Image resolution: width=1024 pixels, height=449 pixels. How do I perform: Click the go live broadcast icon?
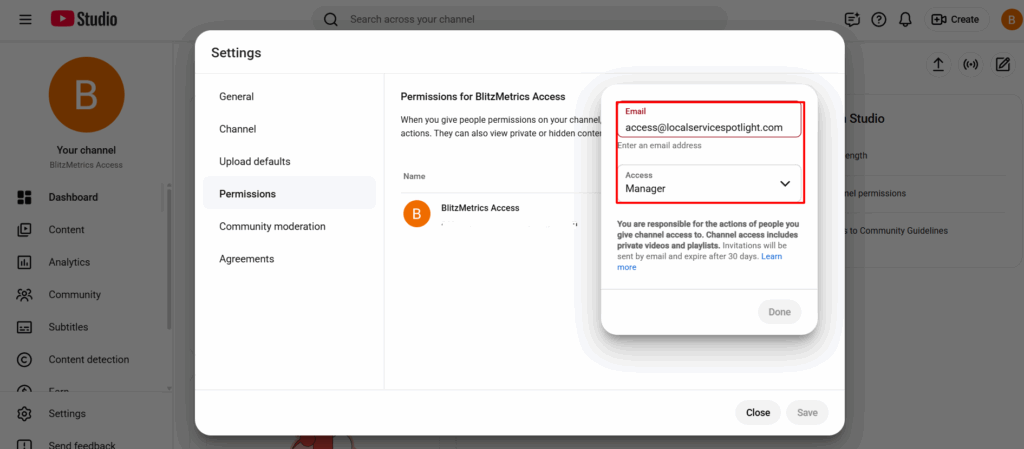[970, 65]
